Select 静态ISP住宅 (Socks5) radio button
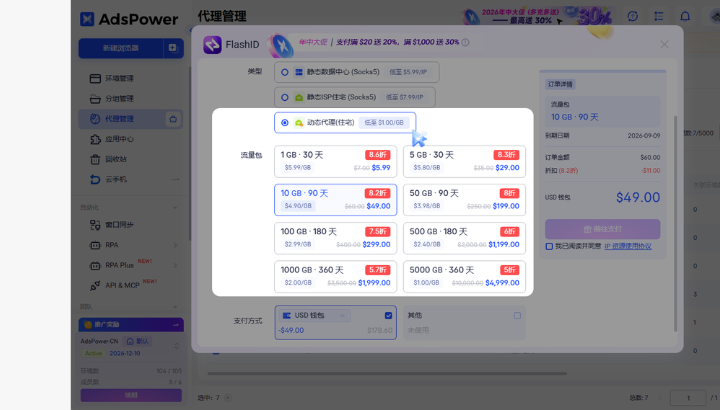720x410 pixels. tap(285, 97)
